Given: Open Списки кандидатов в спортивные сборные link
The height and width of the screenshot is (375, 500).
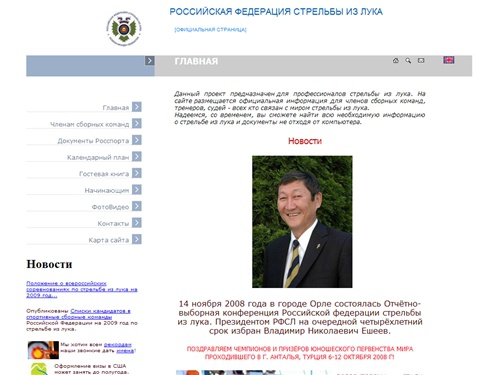Looking at the screenshot, I should point(78,314).
